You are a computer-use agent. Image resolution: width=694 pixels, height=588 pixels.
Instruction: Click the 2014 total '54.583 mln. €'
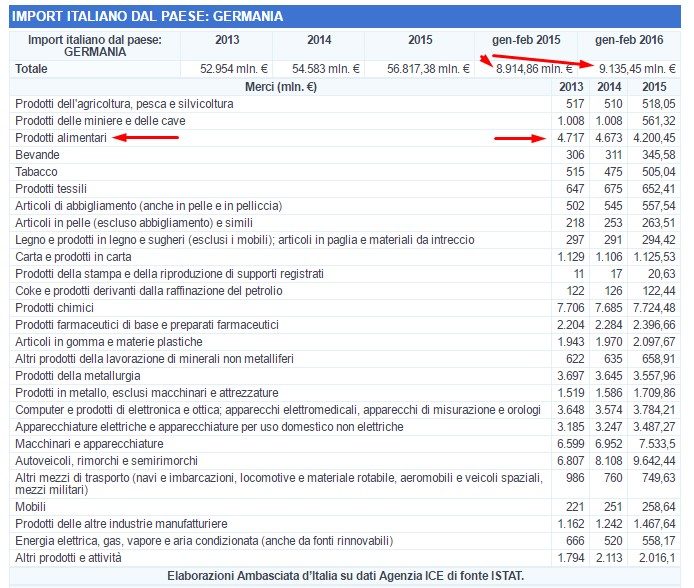click(x=326, y=69)
